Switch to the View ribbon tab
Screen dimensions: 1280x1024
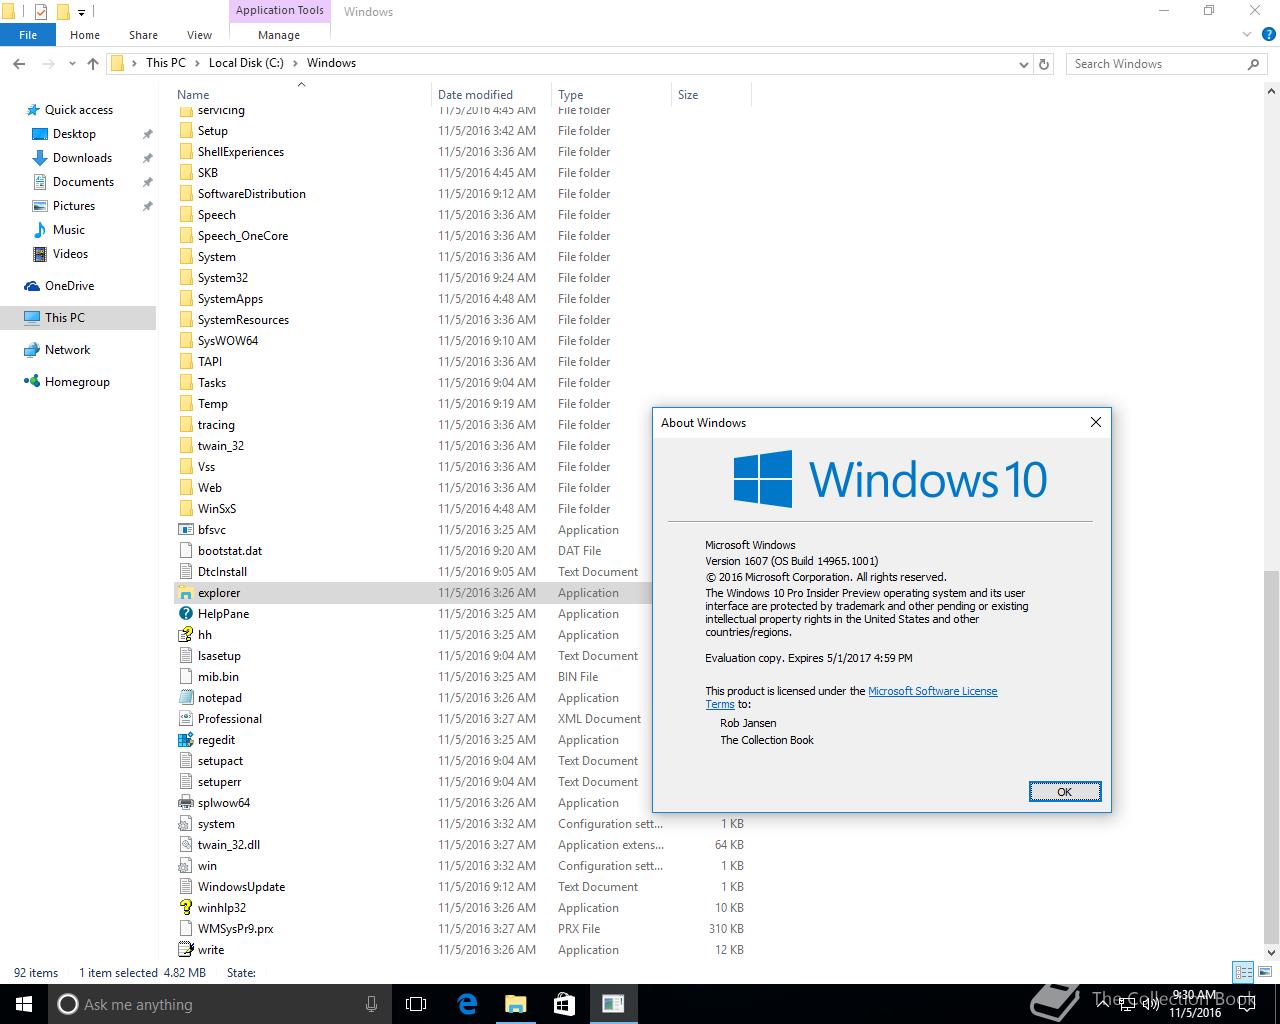tap(199, 35)
